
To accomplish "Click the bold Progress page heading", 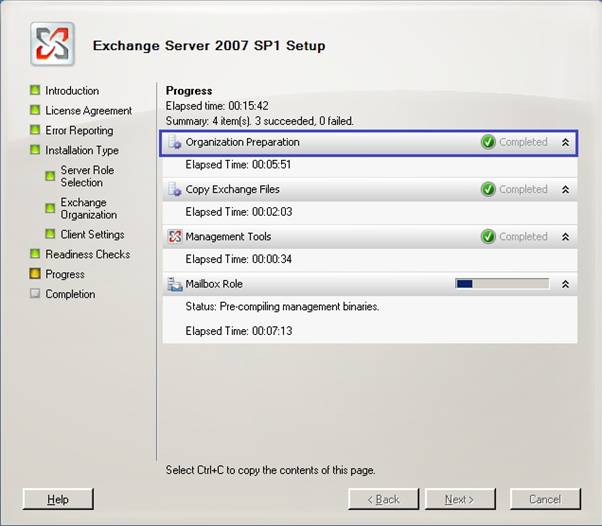I will pos(189,91).
